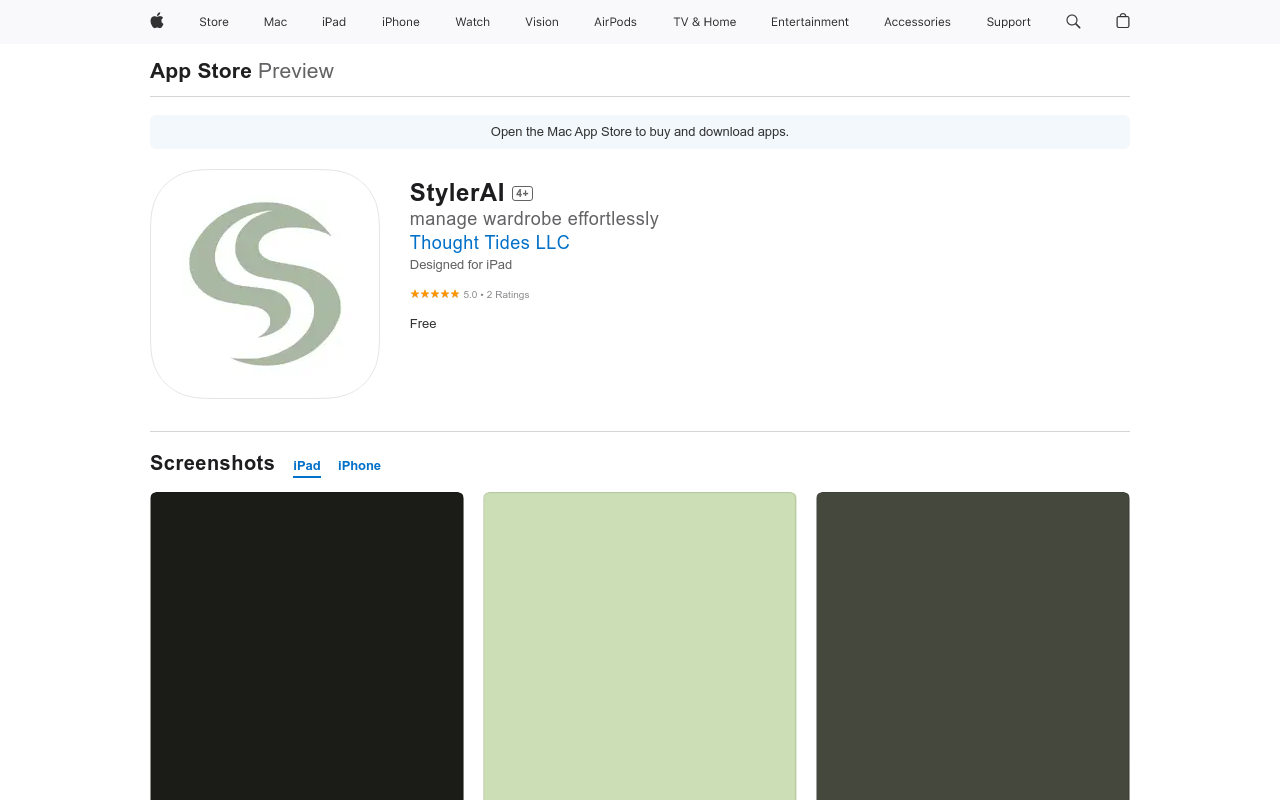Click the 4+ age rating badge
Viewport: 1280px width, 800px height.
point(522,193)
